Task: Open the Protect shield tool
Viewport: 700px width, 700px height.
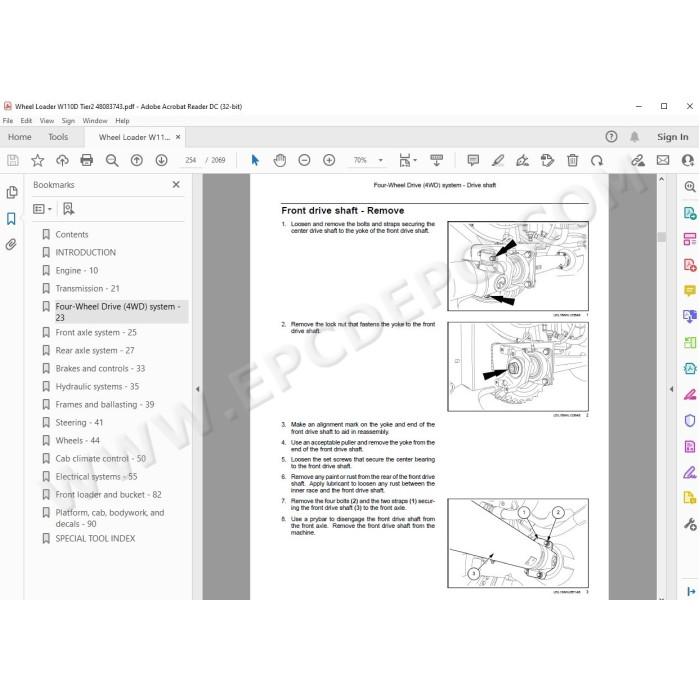Action: (x=690, y=421)
